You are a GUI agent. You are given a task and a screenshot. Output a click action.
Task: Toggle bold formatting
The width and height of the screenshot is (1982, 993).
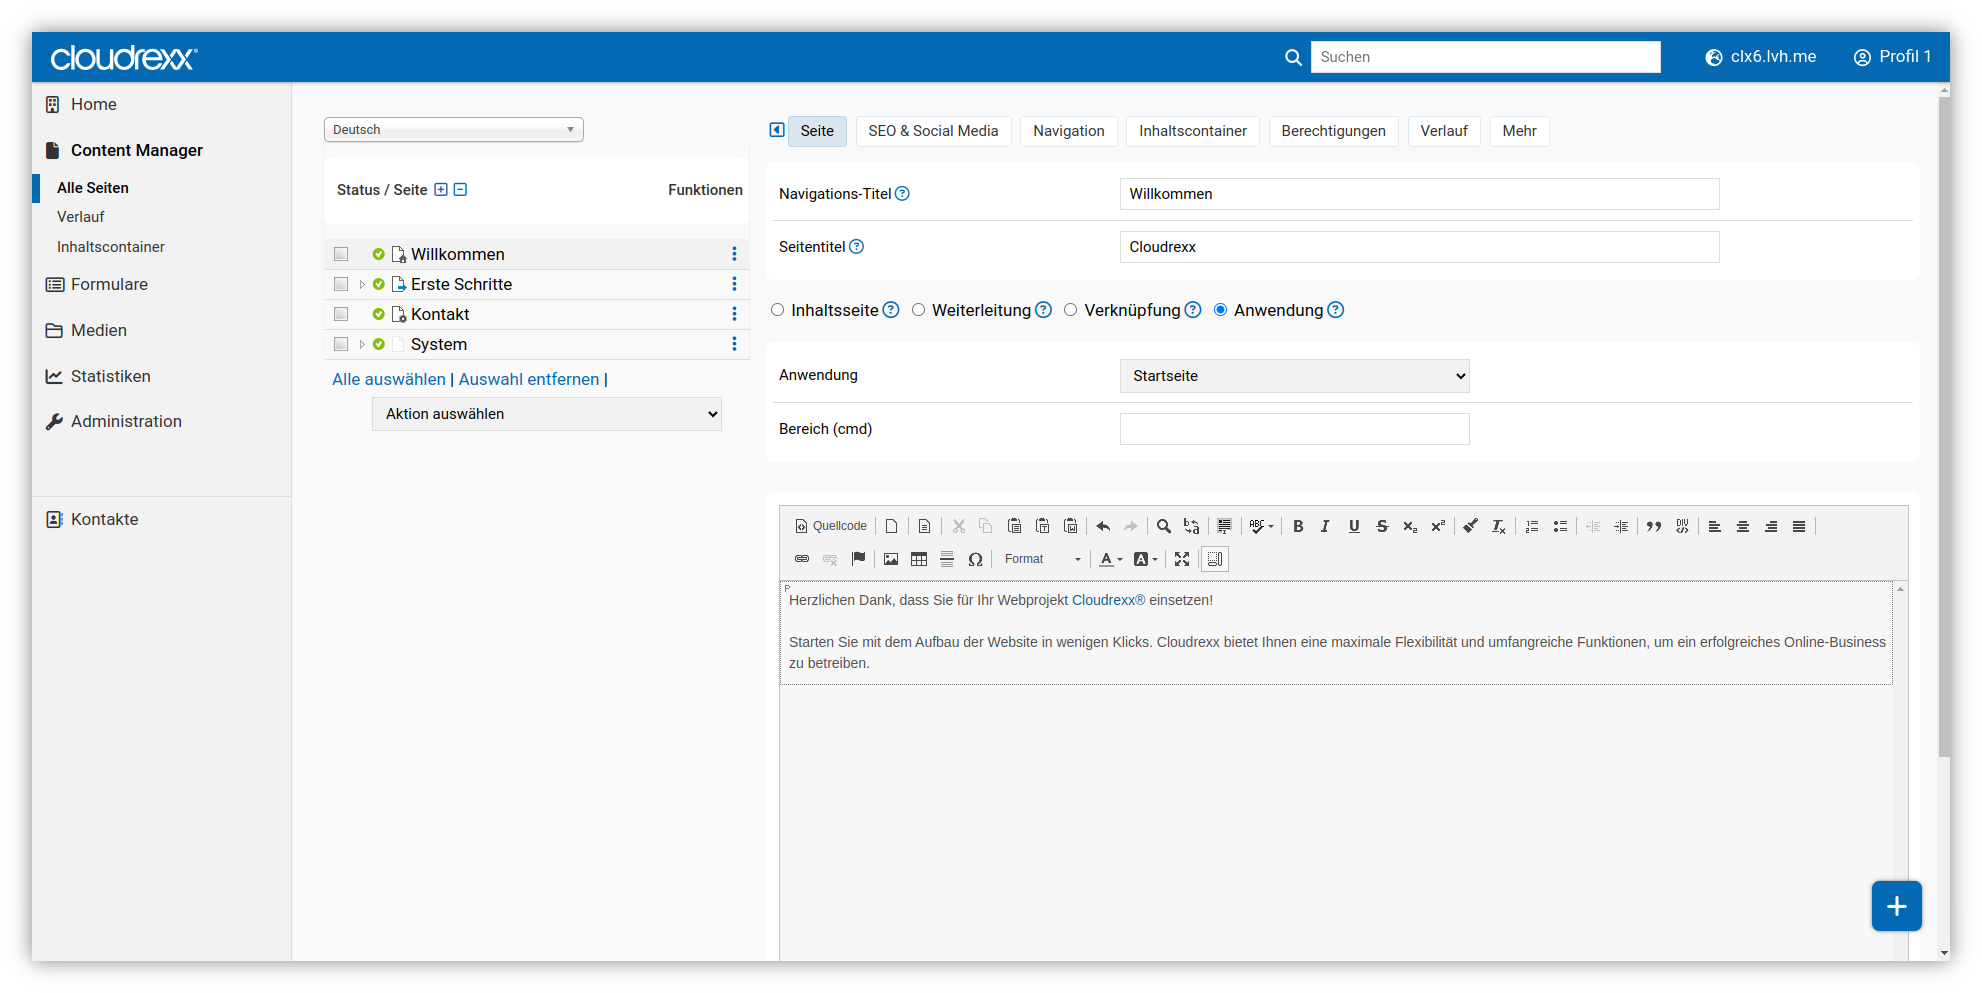[x=1298, y=526]
